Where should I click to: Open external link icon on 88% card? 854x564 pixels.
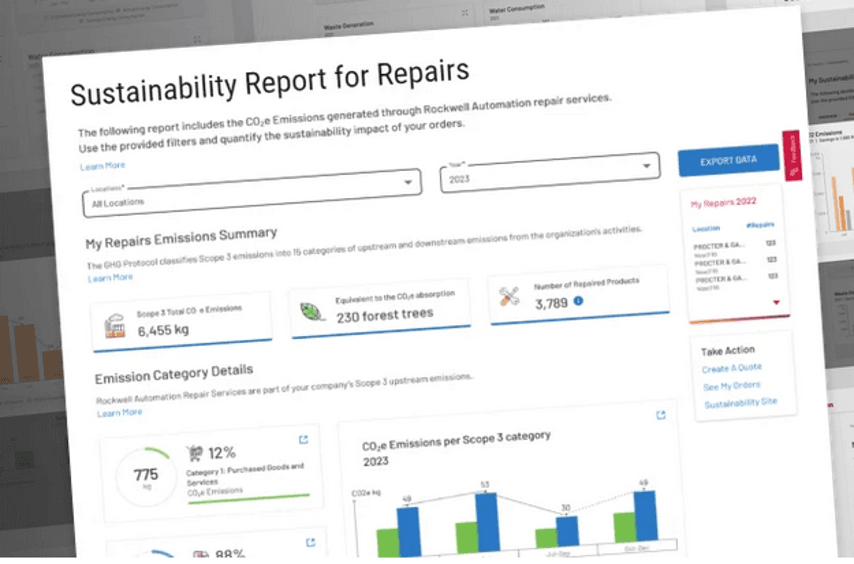310,543
